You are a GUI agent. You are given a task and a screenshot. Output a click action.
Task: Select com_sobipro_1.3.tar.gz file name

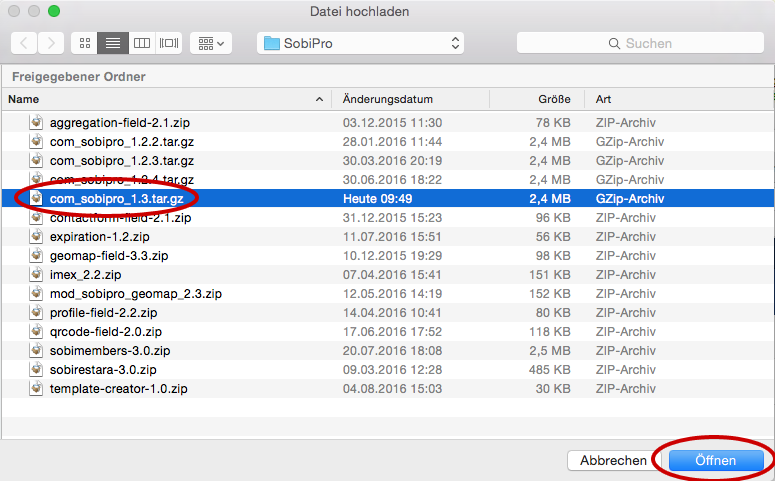click(x=117, y=199)
